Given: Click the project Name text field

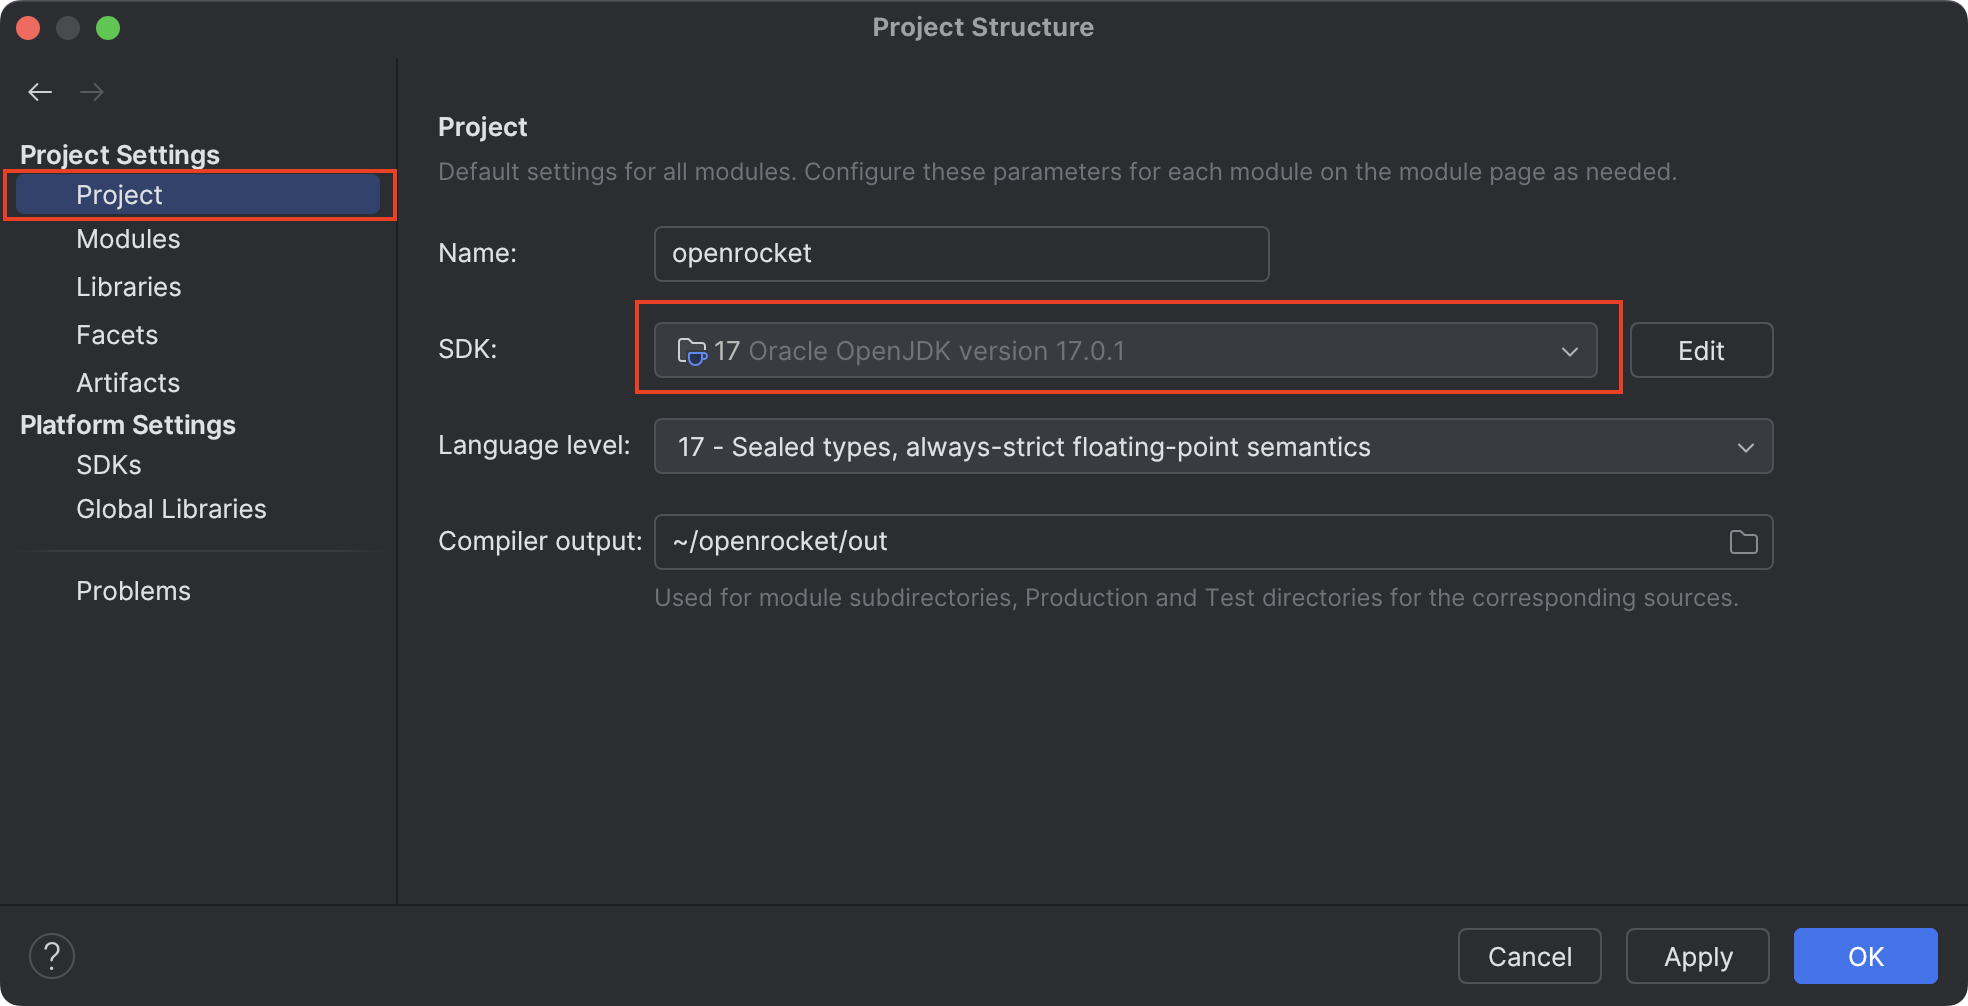Looking at the screenshot, I should (x=960, y=254).
